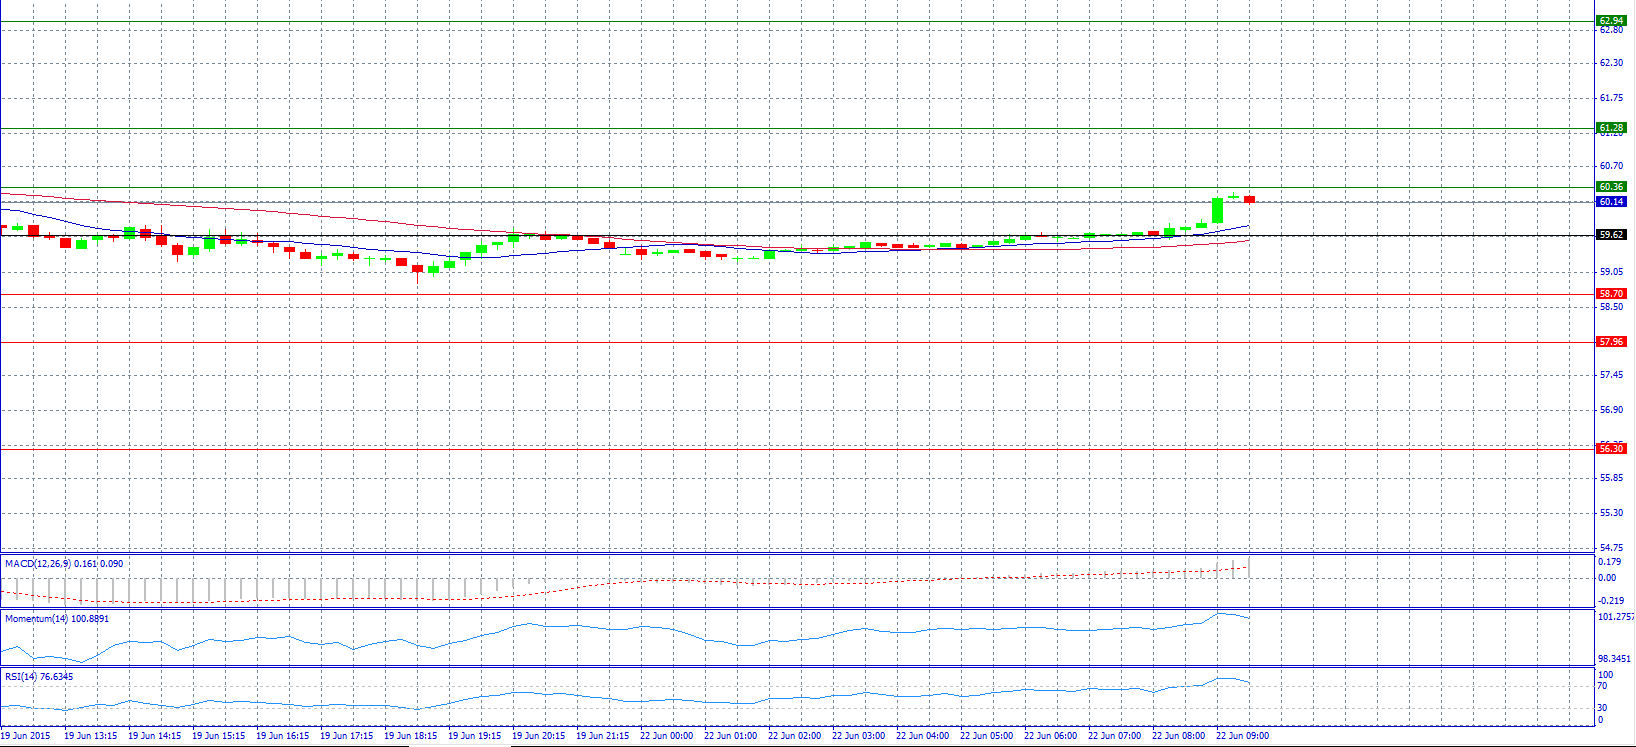Screen dimensions: 1636x747
Task: Select the green 60.36 level tag
Action: click(x=1611, y=187)
